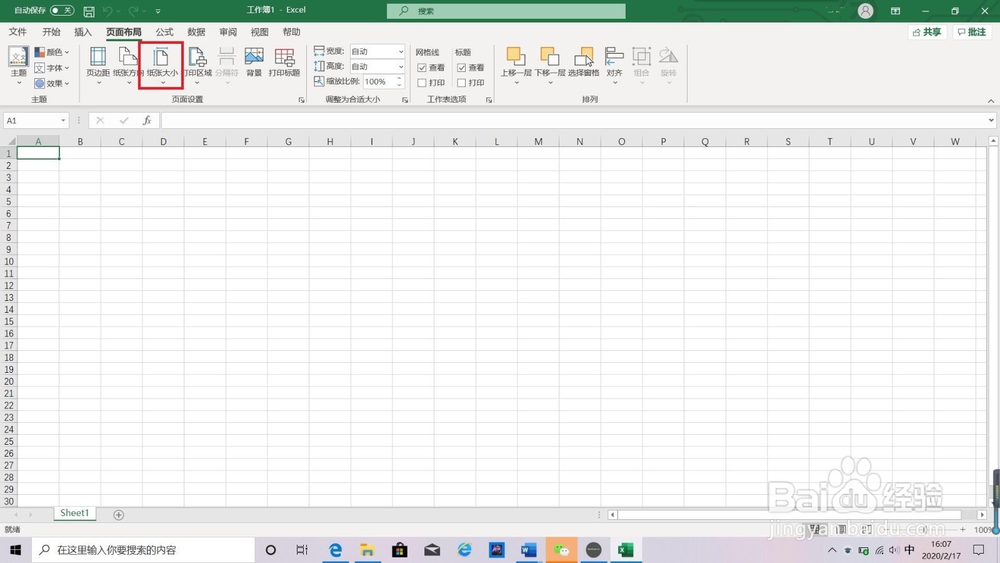The image size is (1000, 563).
Task: Launch Scale to Fit dialog launcher
Action: click(x=405, y=100)
